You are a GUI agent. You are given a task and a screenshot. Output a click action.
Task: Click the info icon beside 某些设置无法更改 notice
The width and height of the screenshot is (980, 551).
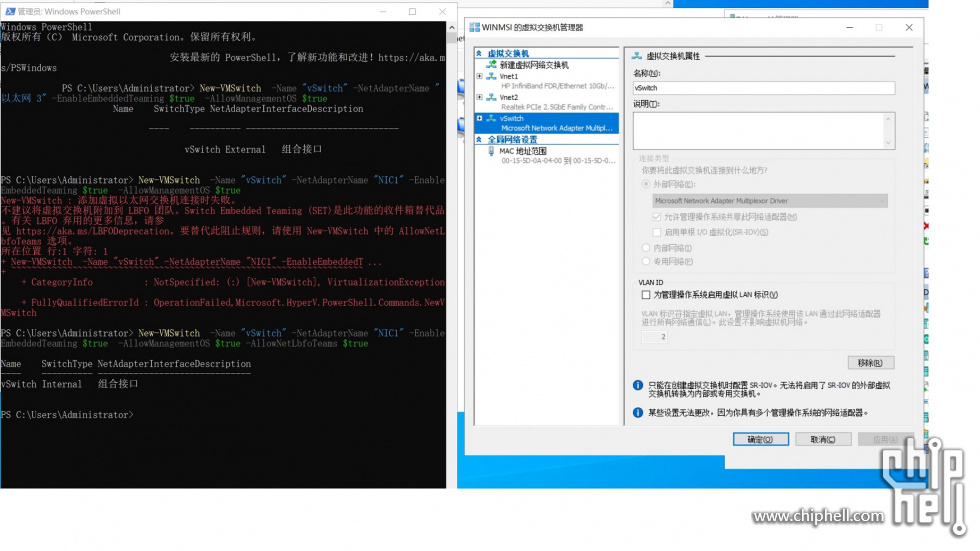click(638, 412)
